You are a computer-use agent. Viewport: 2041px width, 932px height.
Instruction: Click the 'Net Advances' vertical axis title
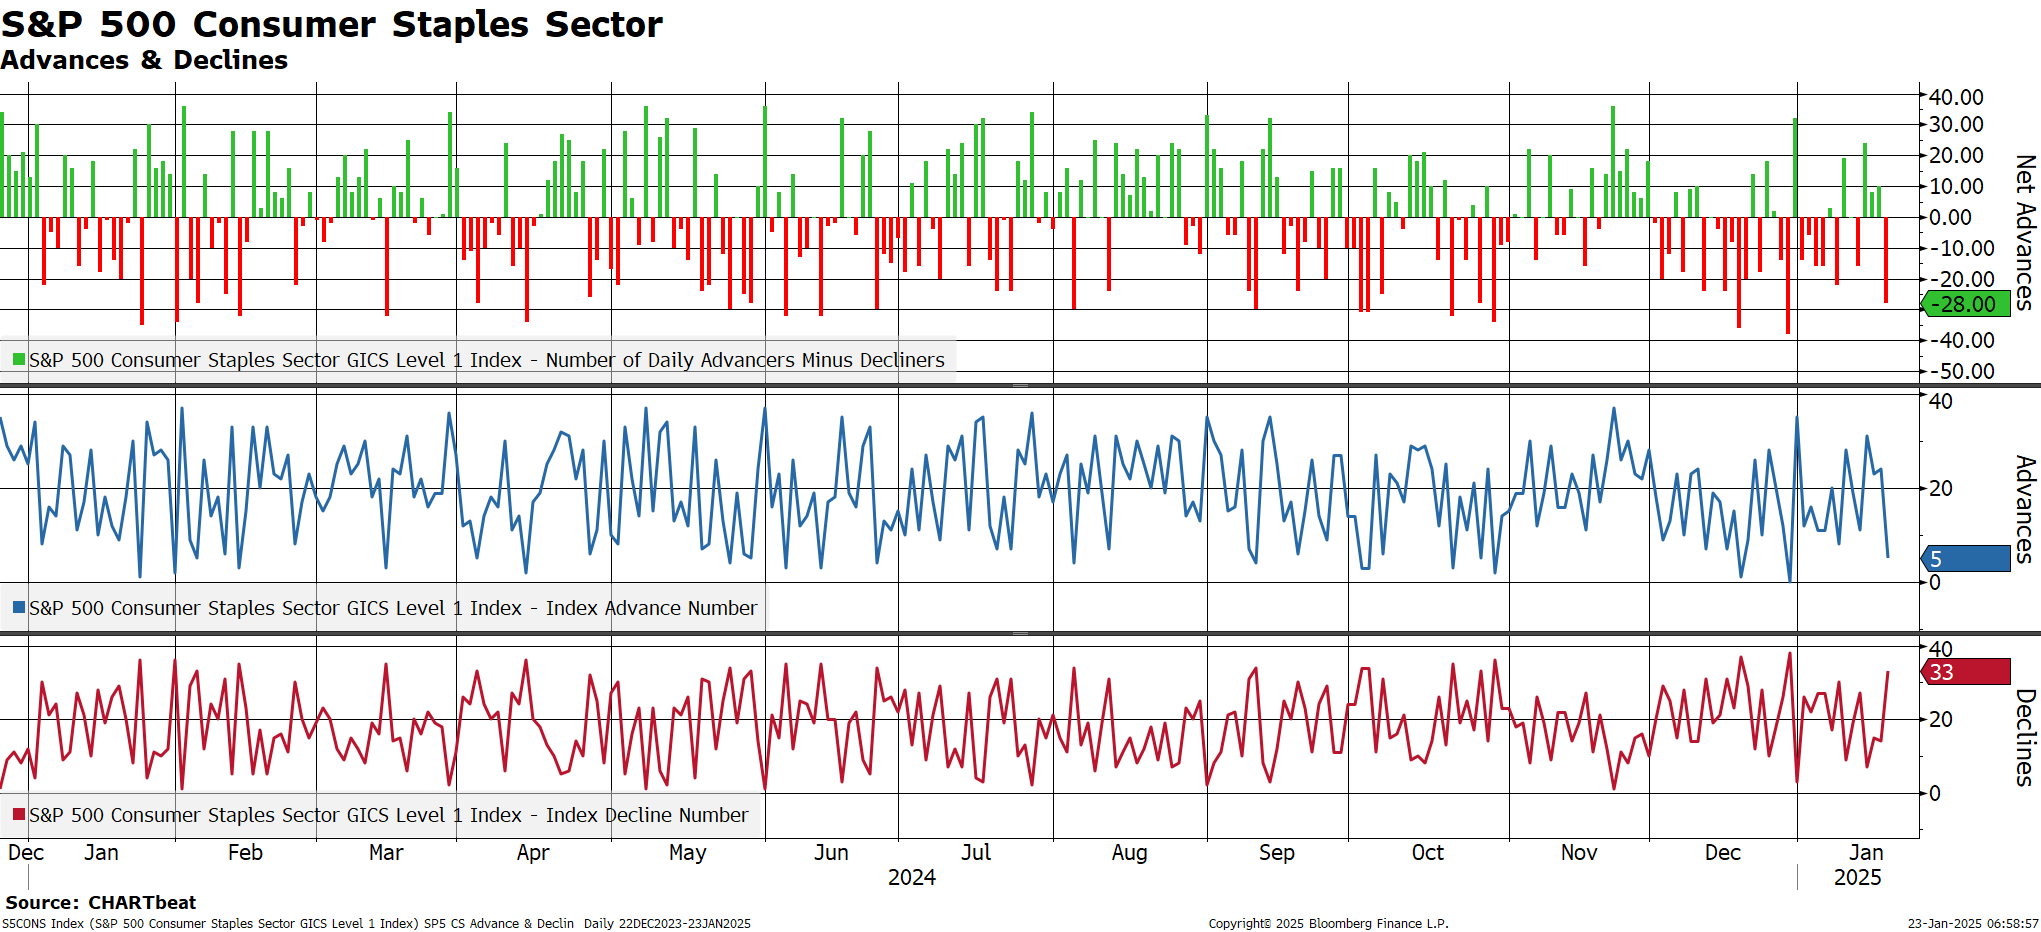pyautogui.click(x=2025, y=232)
